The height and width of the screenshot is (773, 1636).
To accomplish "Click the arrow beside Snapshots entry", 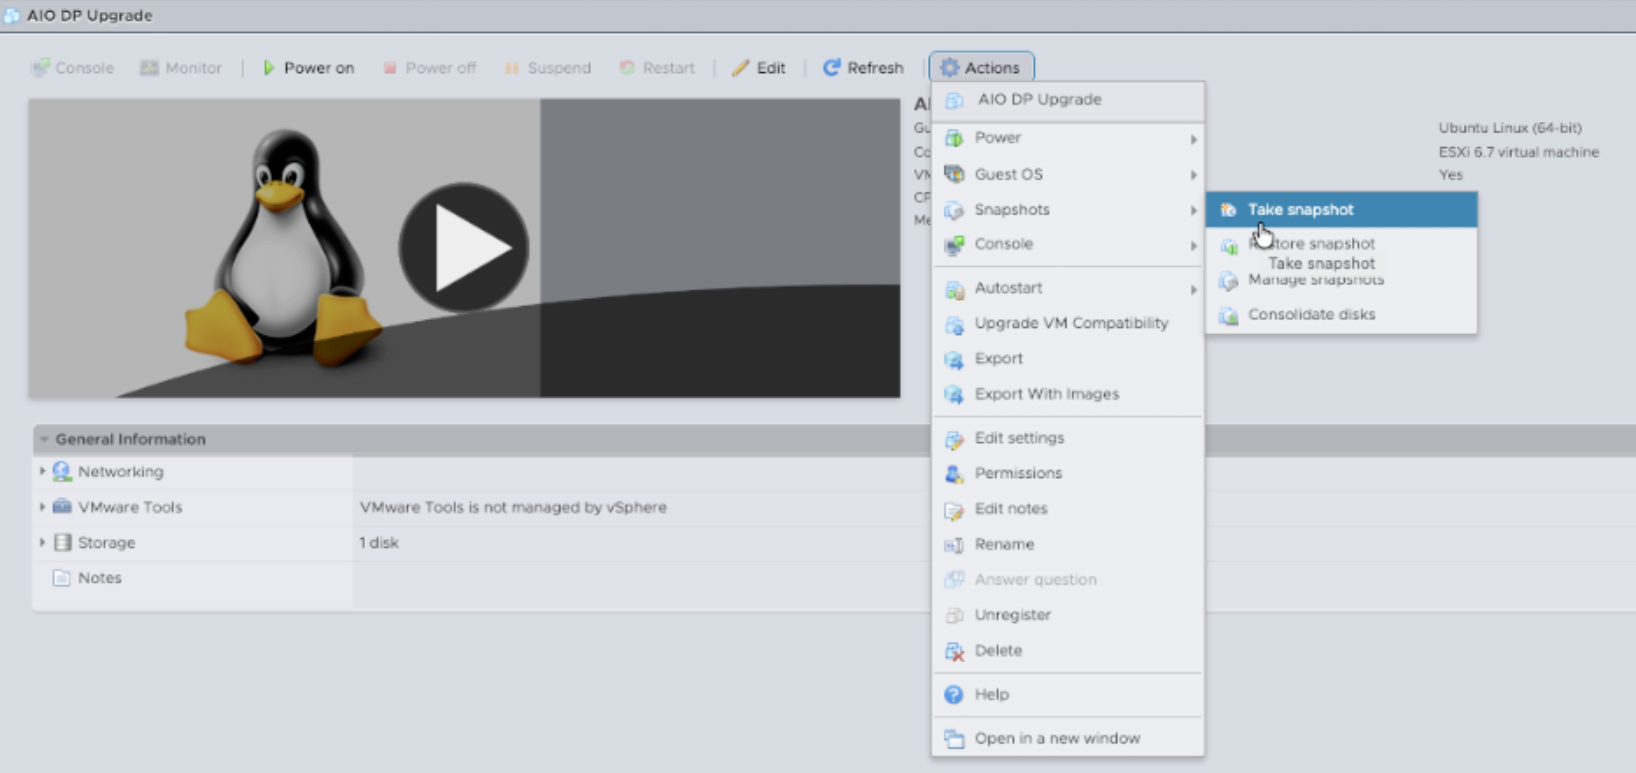I will point(1193,210).
